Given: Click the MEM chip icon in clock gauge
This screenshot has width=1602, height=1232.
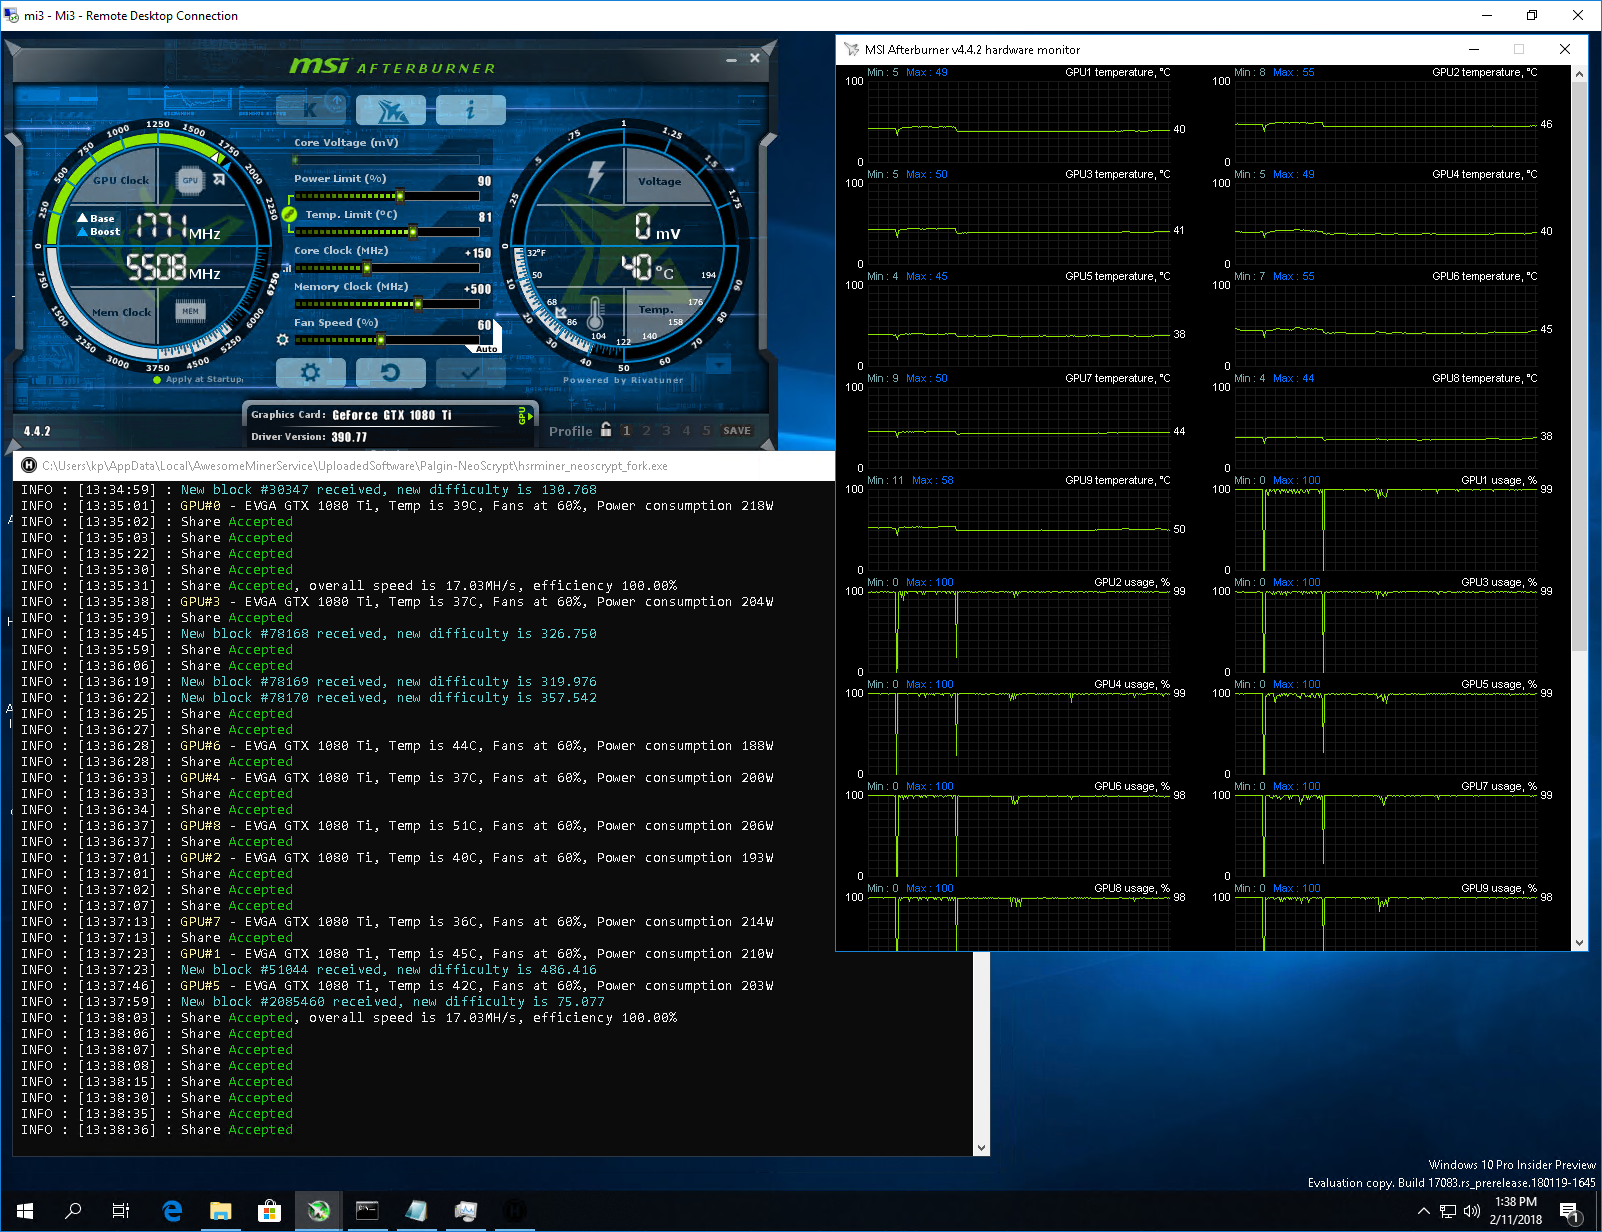Looking at the screenshot, I should coord(190,311).
